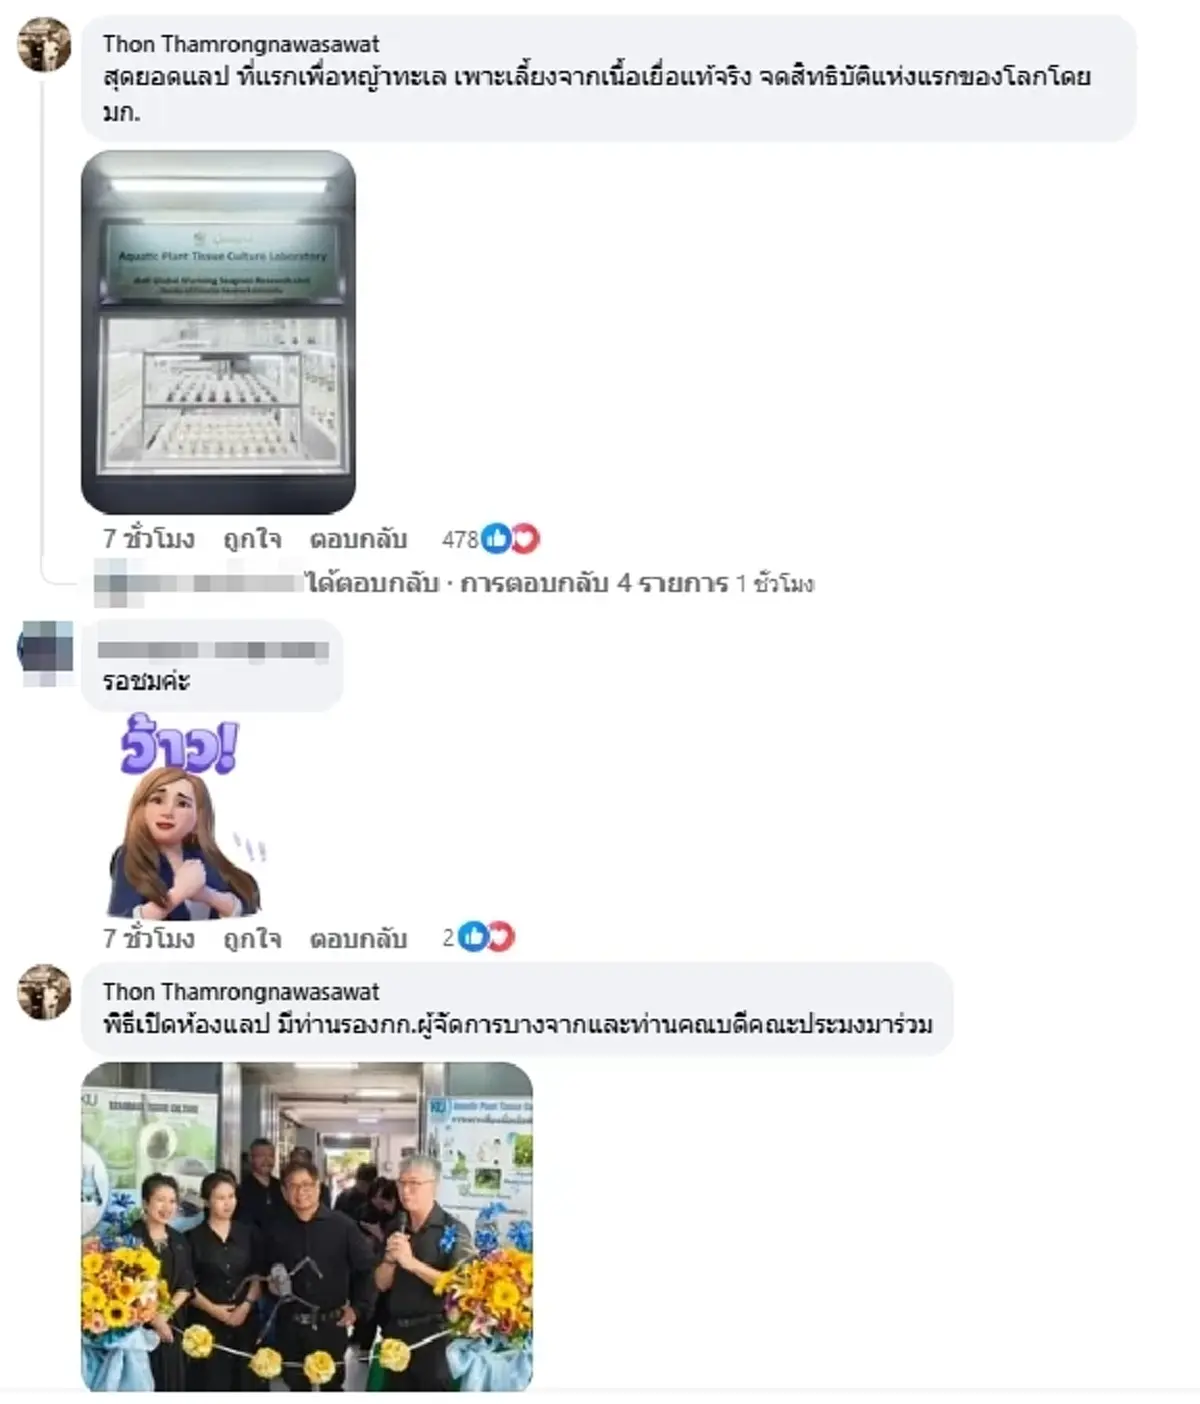This screenshot has width=1200, height=1404.
Task: Open Thon Thamrongnawasawat's avatar in the first comment
Action: (44, 45)
